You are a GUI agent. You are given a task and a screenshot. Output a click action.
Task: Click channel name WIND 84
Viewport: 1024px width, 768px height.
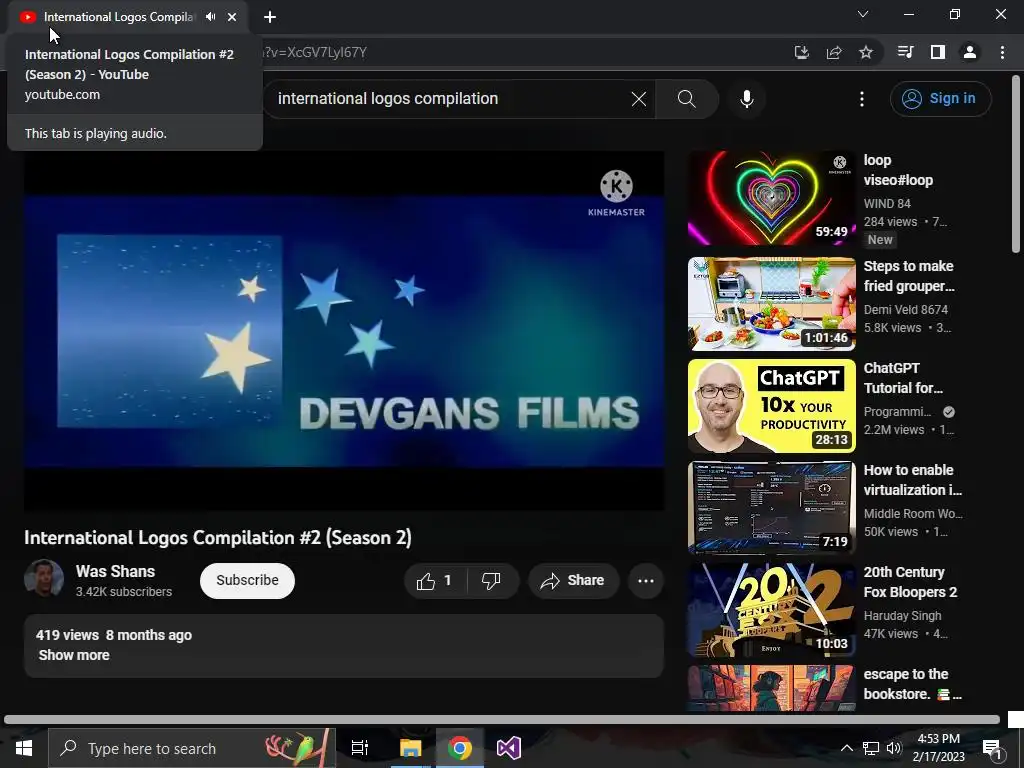click(x=887, y=204)
